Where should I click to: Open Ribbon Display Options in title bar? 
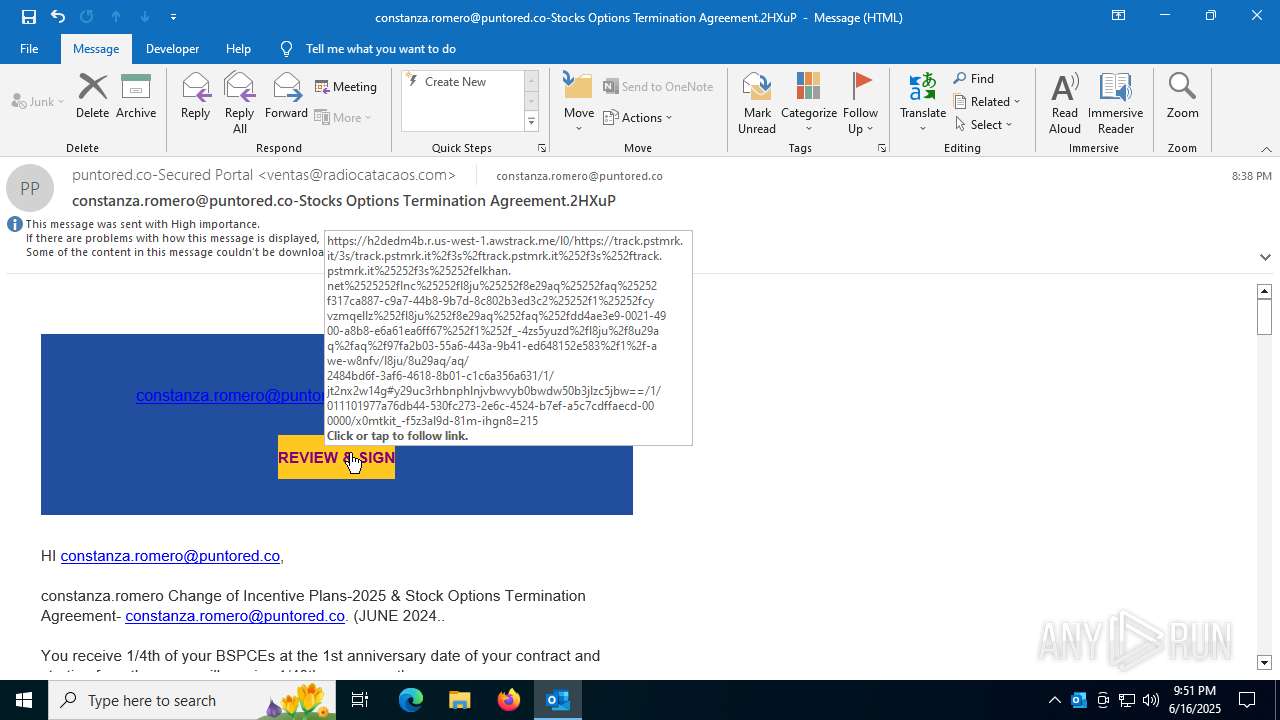coord(1119,16)
